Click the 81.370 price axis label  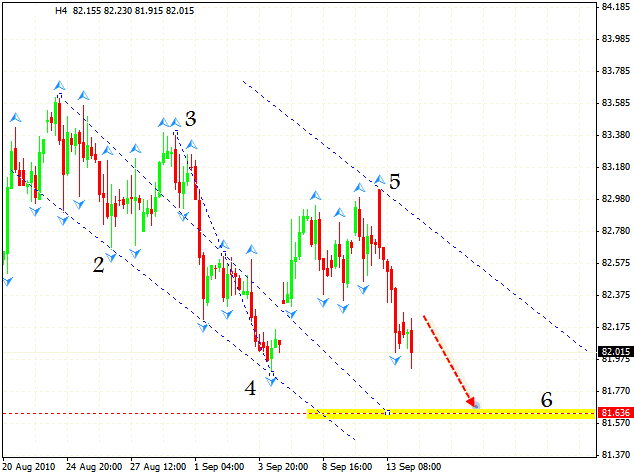616,455
